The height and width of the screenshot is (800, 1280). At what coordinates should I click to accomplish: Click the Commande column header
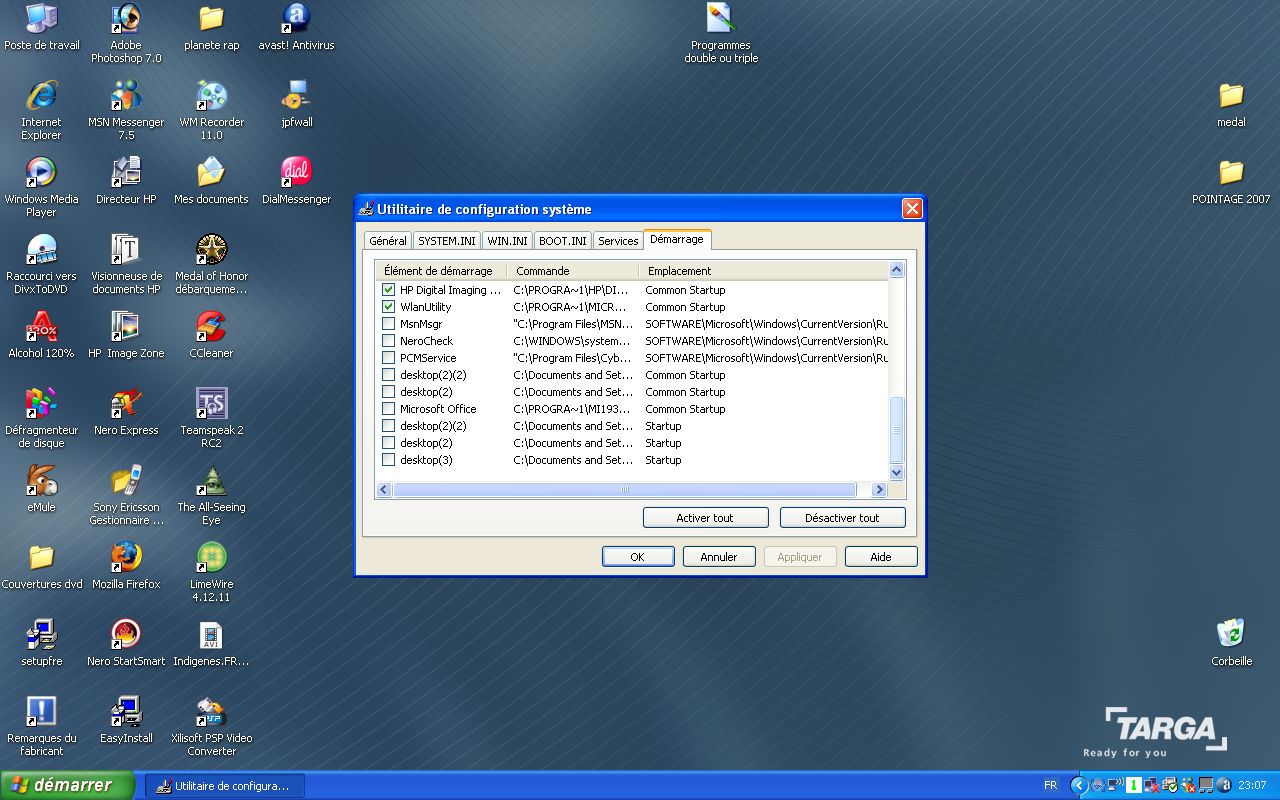[573, 271]
